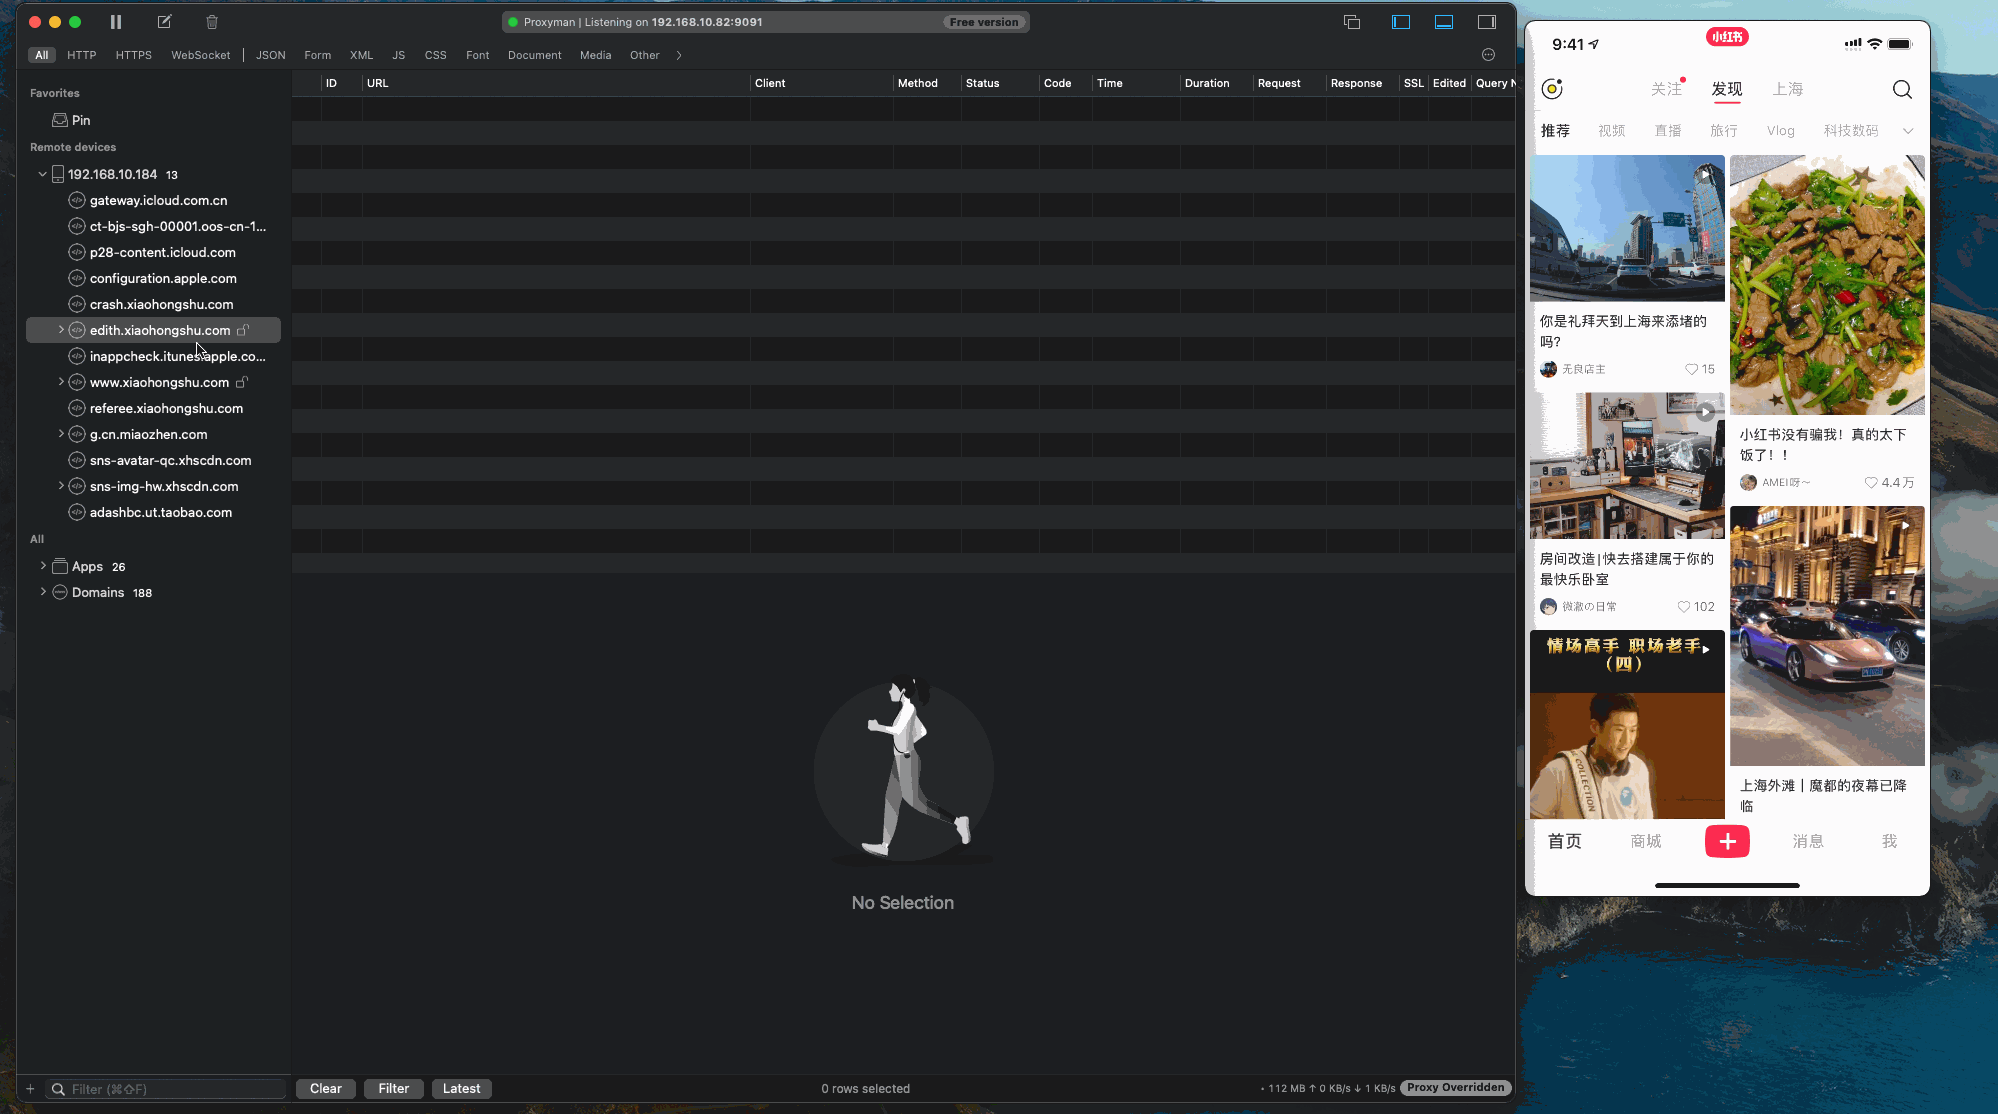This screenshot has height=1114, width=1998.
Task: Click the search magnifier in Xiaohongshu app
Action: [1901, 90]
